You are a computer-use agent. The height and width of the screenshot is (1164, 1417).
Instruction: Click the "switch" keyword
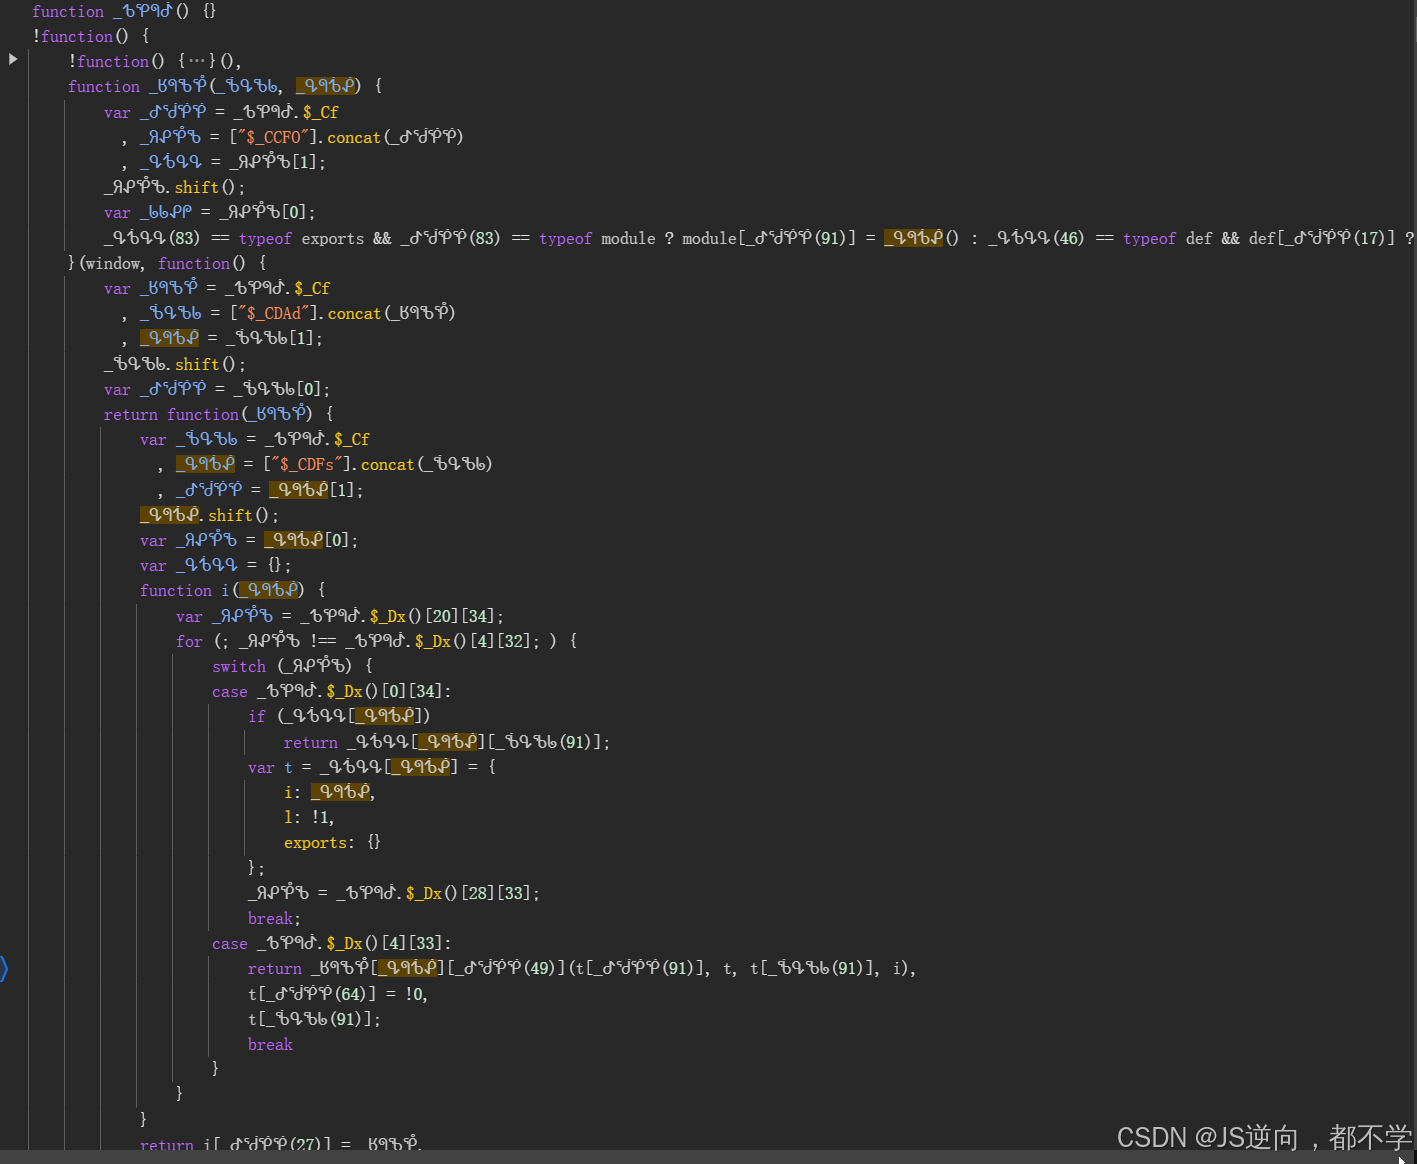point(239,666)
